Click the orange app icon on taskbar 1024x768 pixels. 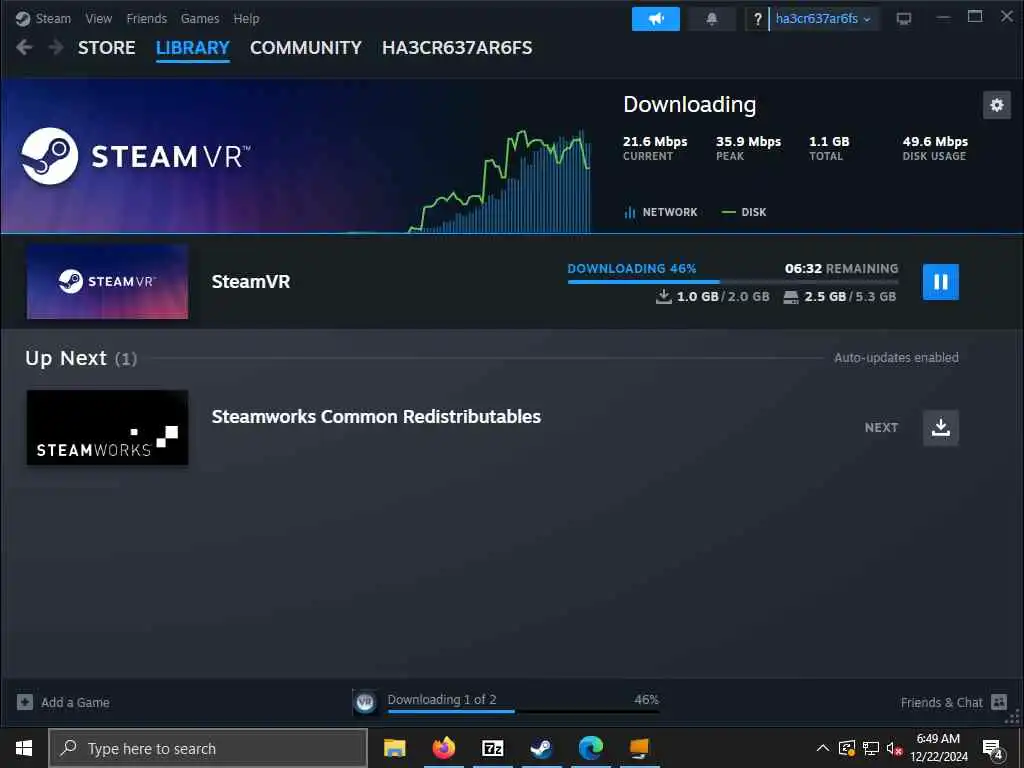tap(639, 748)
